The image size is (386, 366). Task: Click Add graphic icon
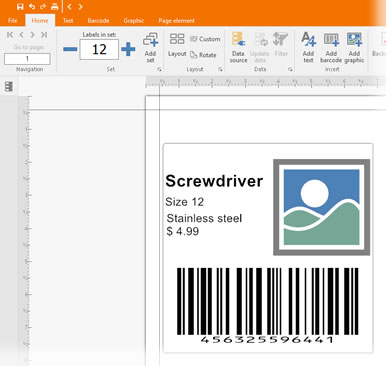tap(354, 47)
